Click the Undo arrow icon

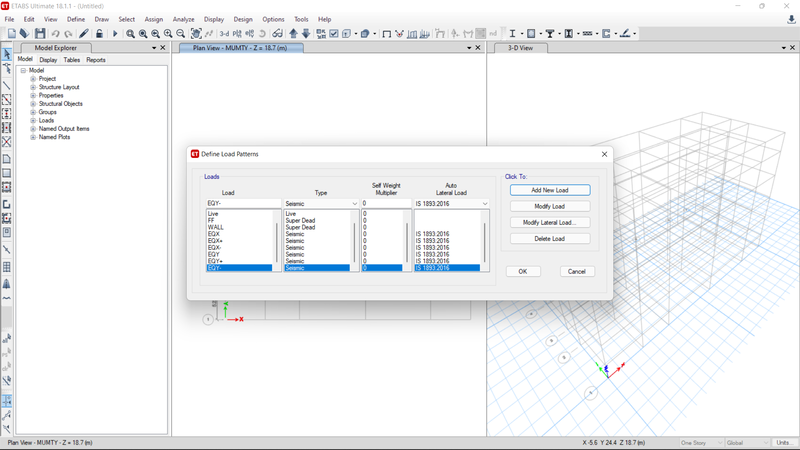(x=55, y=34)
